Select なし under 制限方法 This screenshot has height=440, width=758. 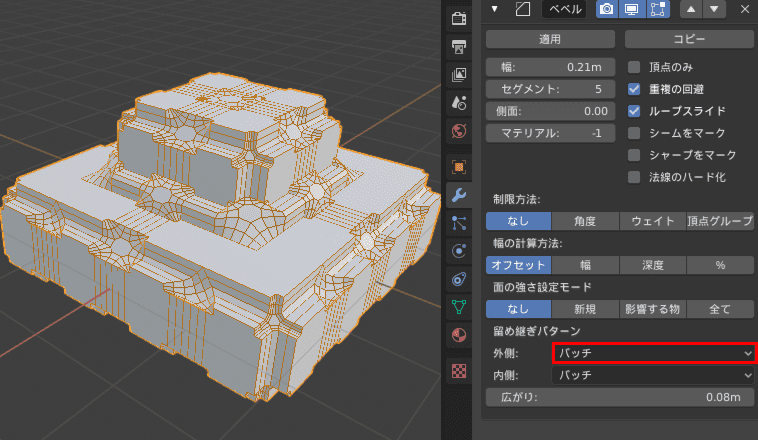518,221
